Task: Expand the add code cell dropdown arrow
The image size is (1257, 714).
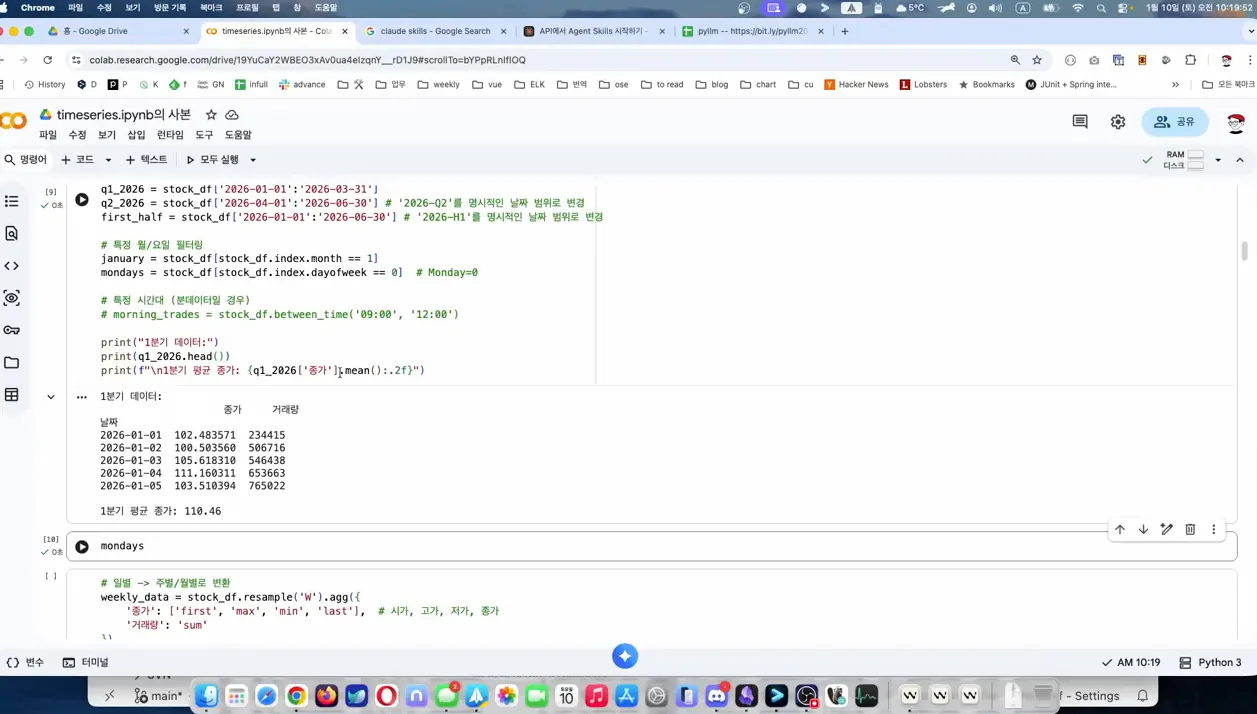Action: (x=108, y=160)
